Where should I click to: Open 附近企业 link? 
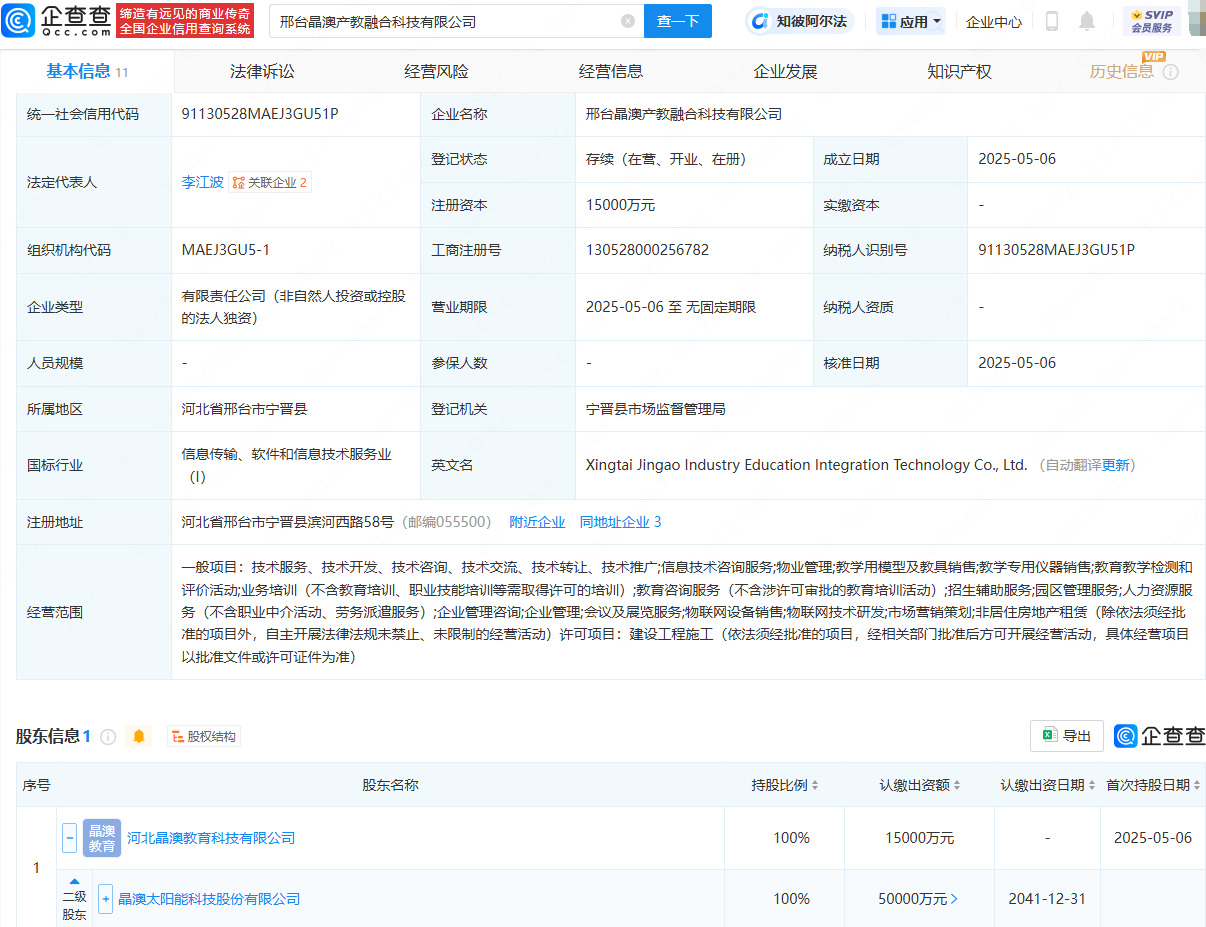coord(537,522)
